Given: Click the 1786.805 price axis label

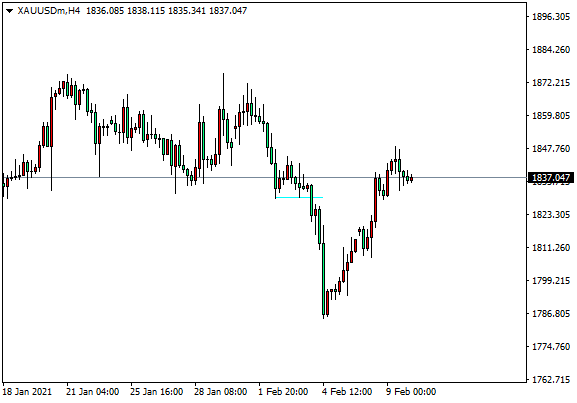Looking at the screenshot, I should coord(551,314).
